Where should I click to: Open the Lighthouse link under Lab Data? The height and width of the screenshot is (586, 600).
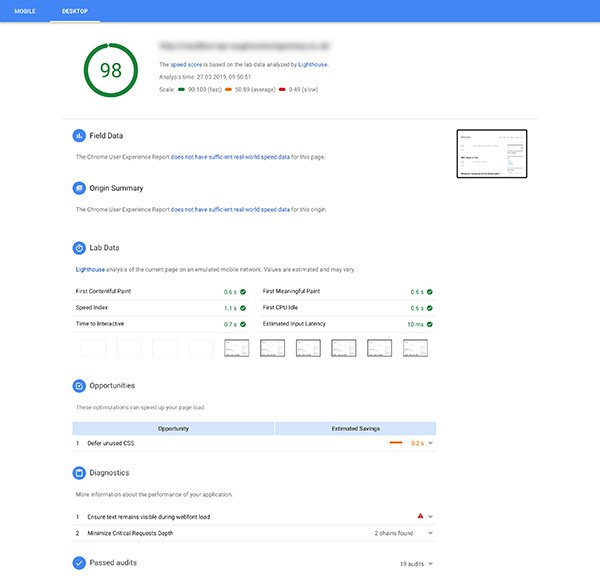coord(90,269)
